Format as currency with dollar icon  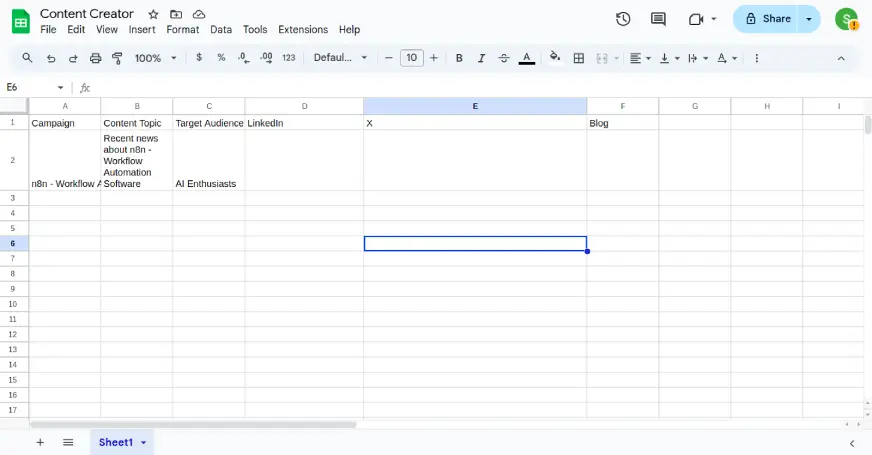click(x=199, y=57)
